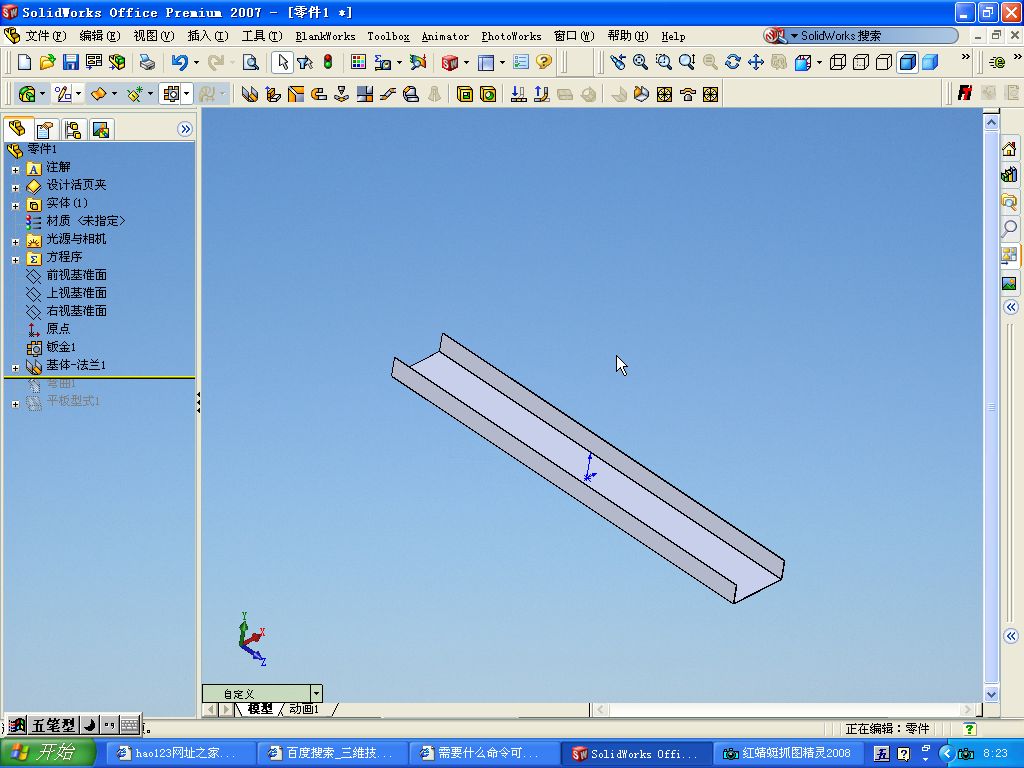The width and height of the screenshot is (1024, 768).
Task: Click the Edge Flange sheet metal tool
Action: (272, 95)
